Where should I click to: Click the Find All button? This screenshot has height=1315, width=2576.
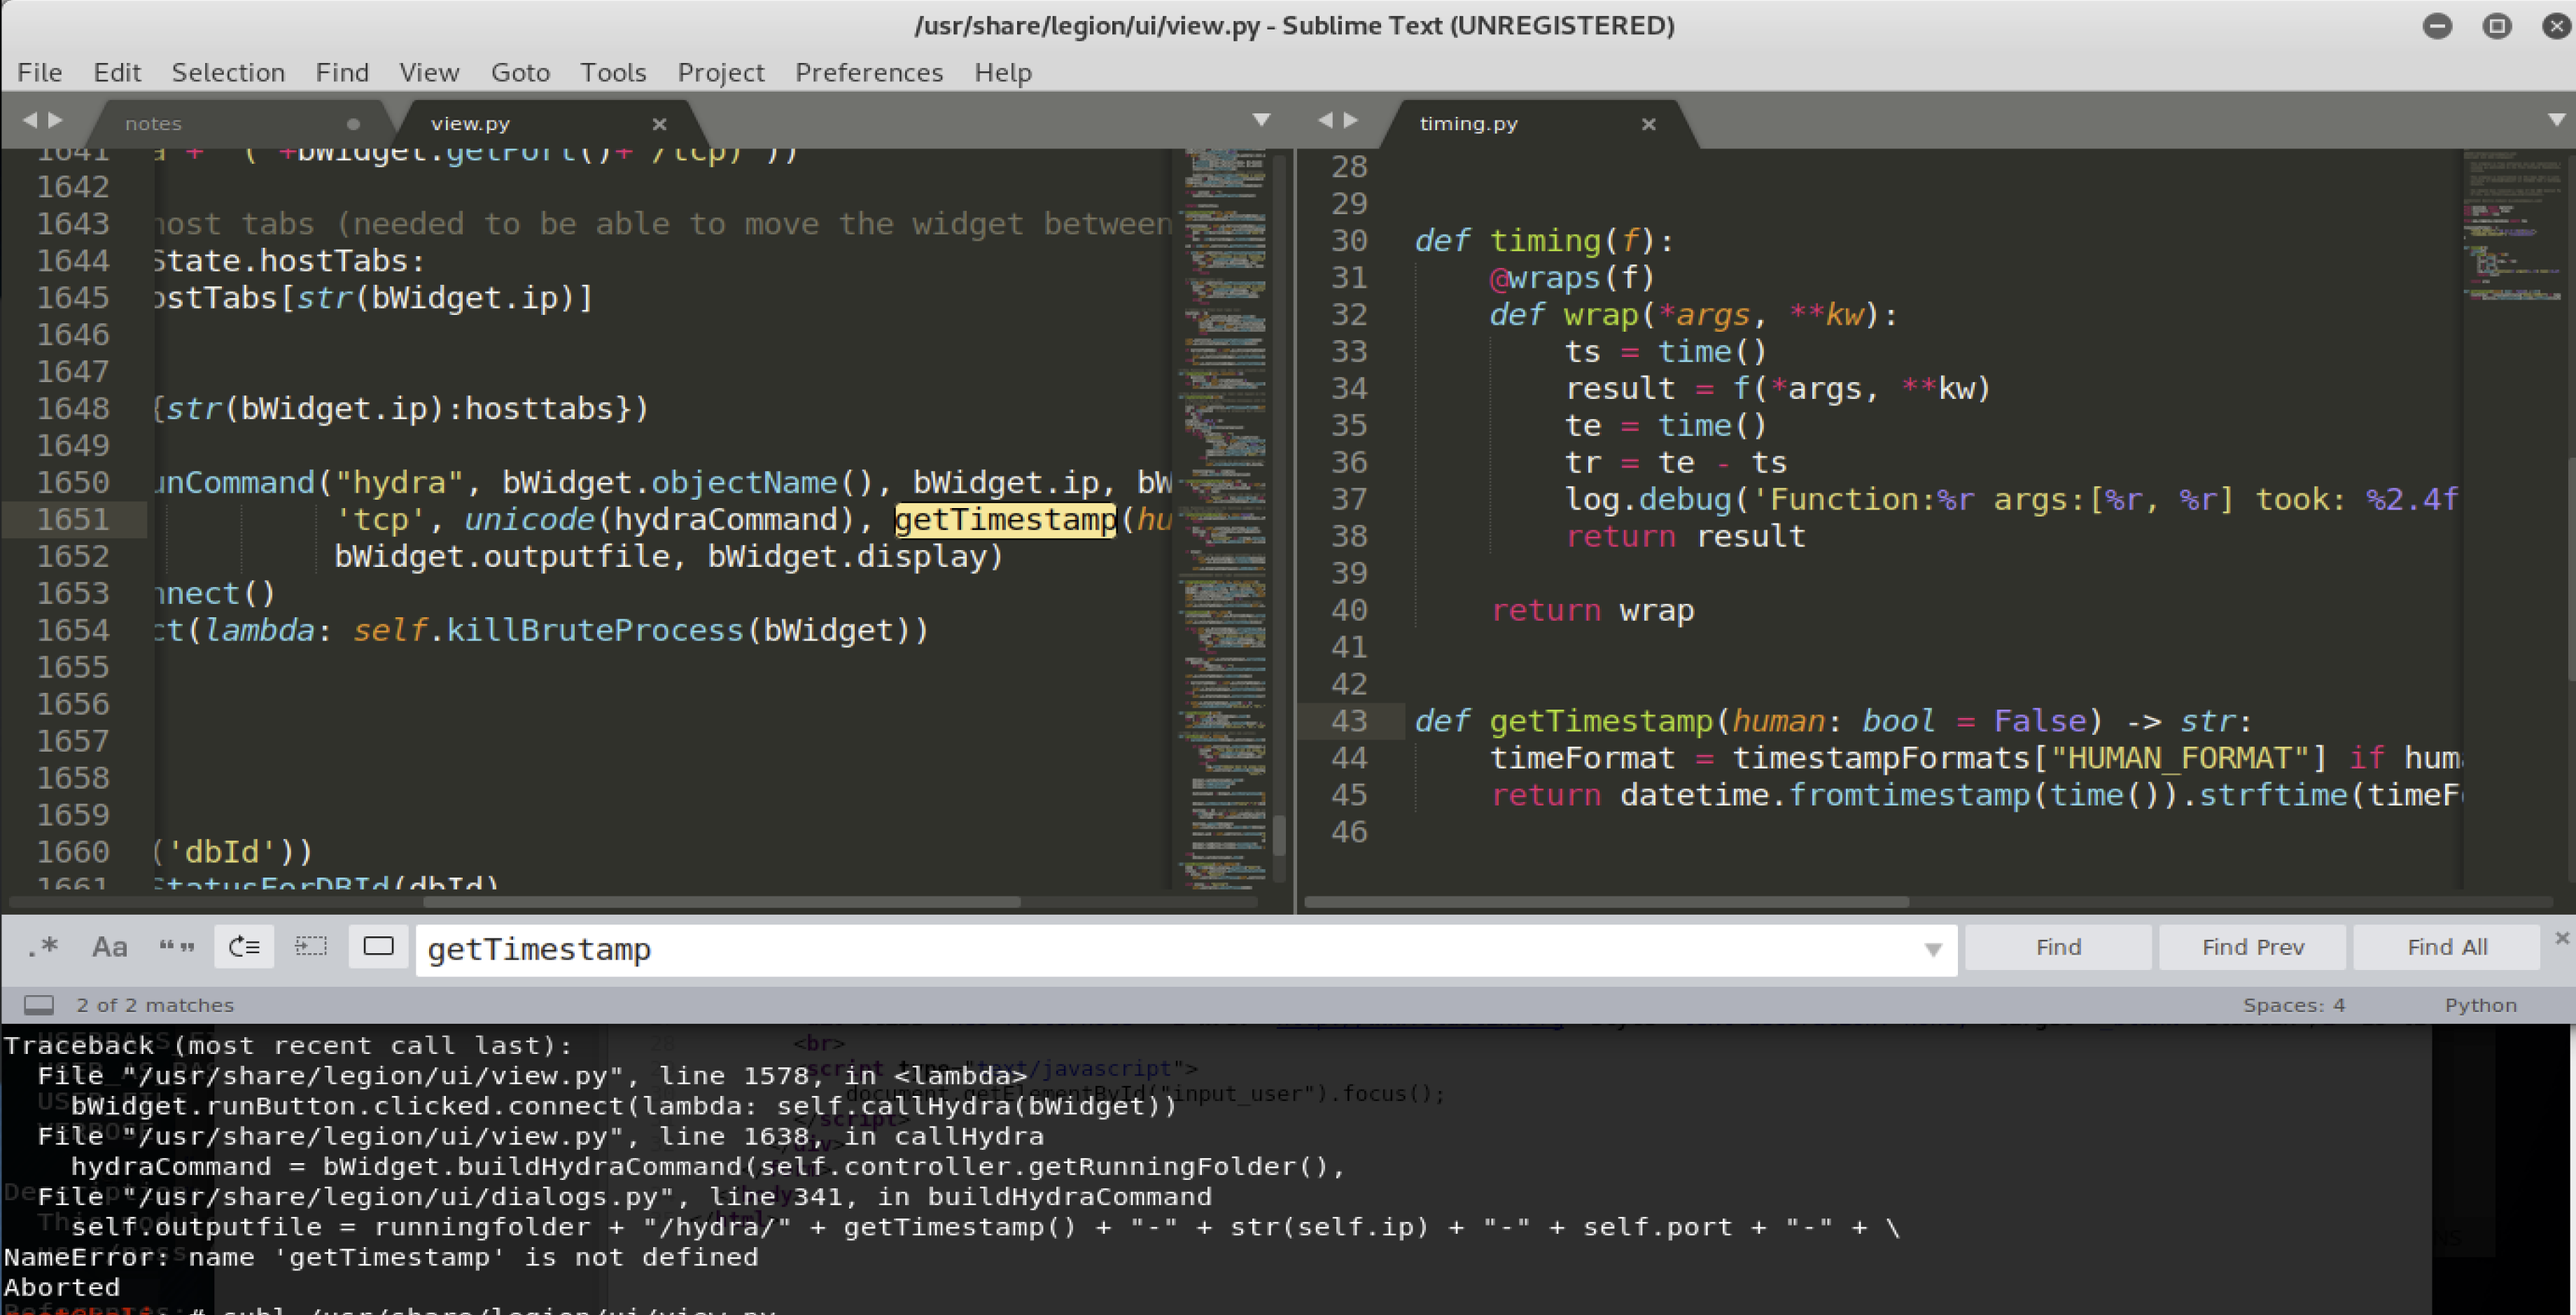(x=2446, y=948)
